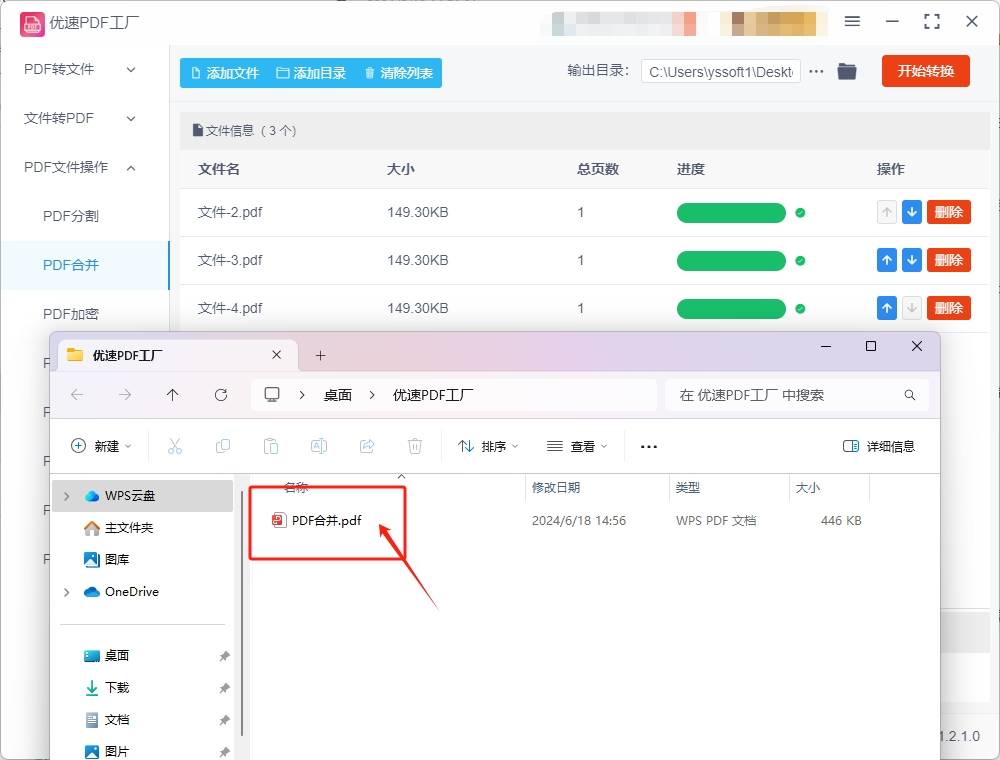
Task: Click the progress bar for 文件-2.pdf
Action: tap(731, 212)
